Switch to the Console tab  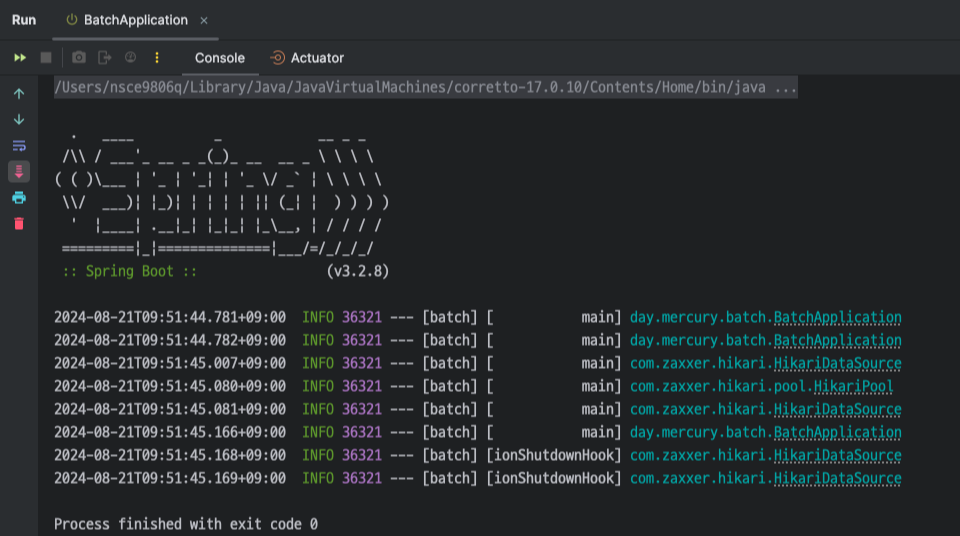click(220, 58)
